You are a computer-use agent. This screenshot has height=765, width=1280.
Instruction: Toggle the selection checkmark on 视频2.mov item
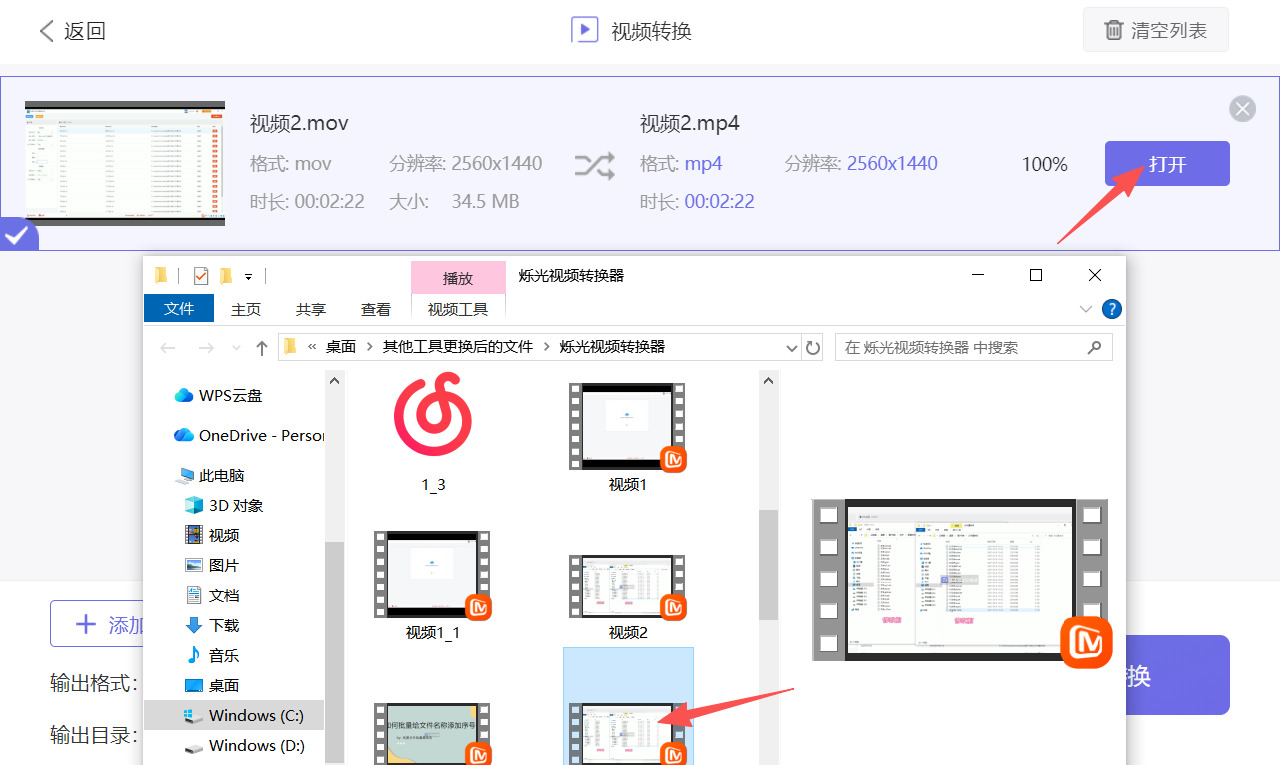tap(16, 236)
